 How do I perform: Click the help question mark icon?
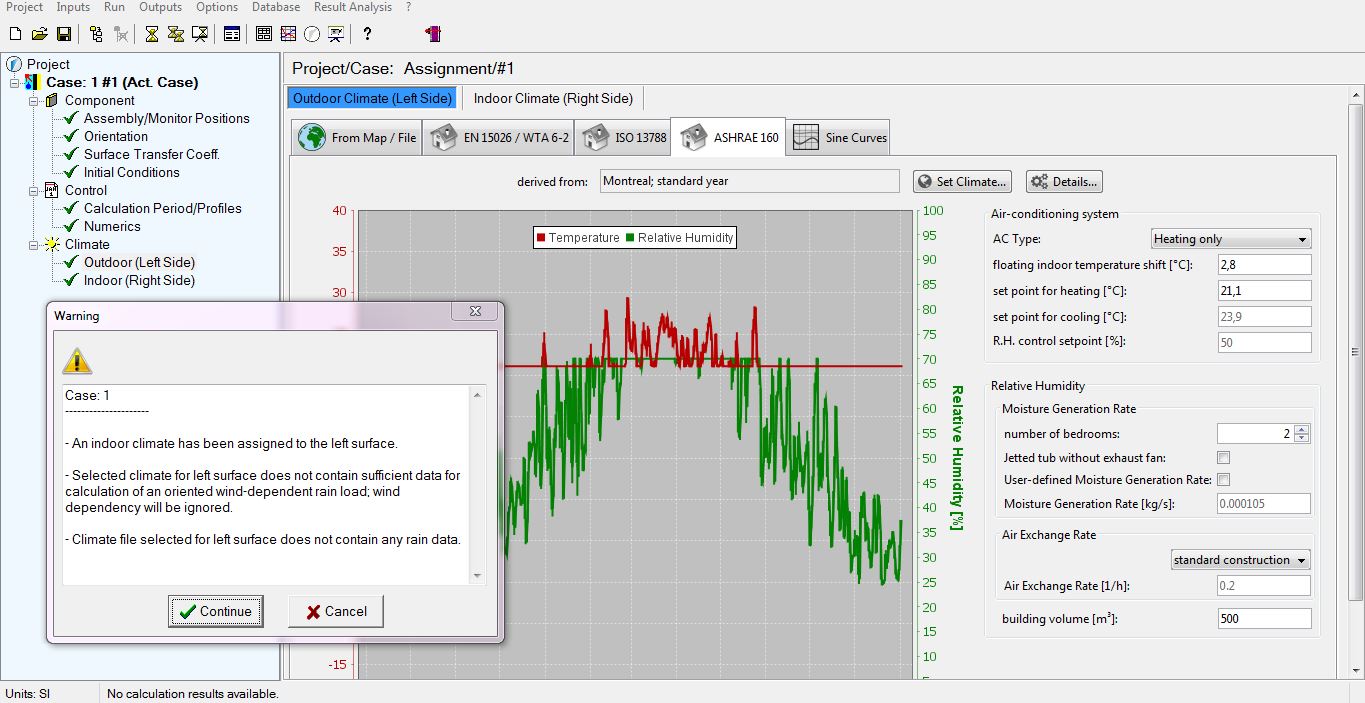click(367, 34)
